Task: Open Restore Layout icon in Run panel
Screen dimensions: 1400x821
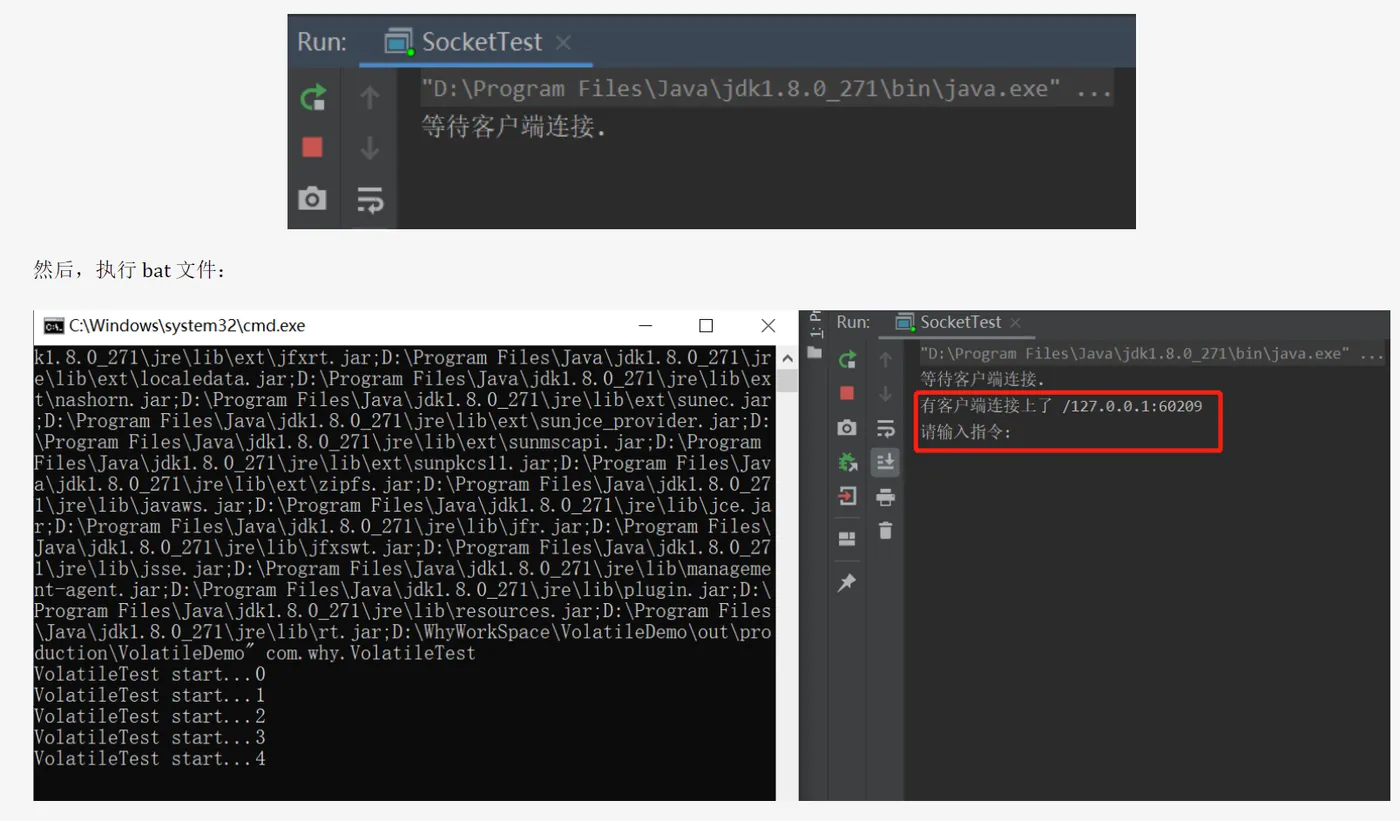Action: (847, 539)
